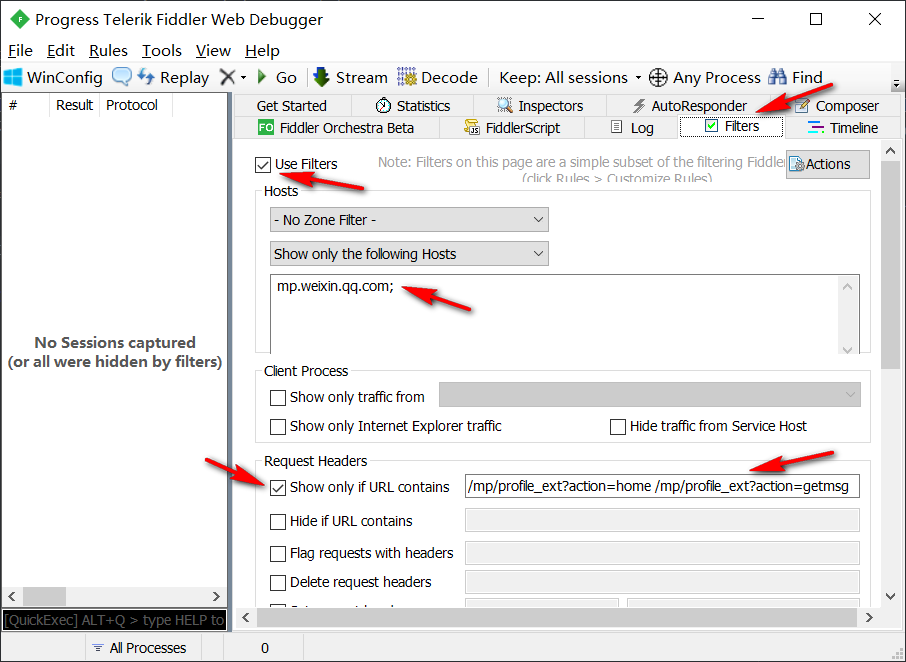The image size is (906, 662).
Task: Uncheck the Use Filters checkbox
Action: point(263,165)
